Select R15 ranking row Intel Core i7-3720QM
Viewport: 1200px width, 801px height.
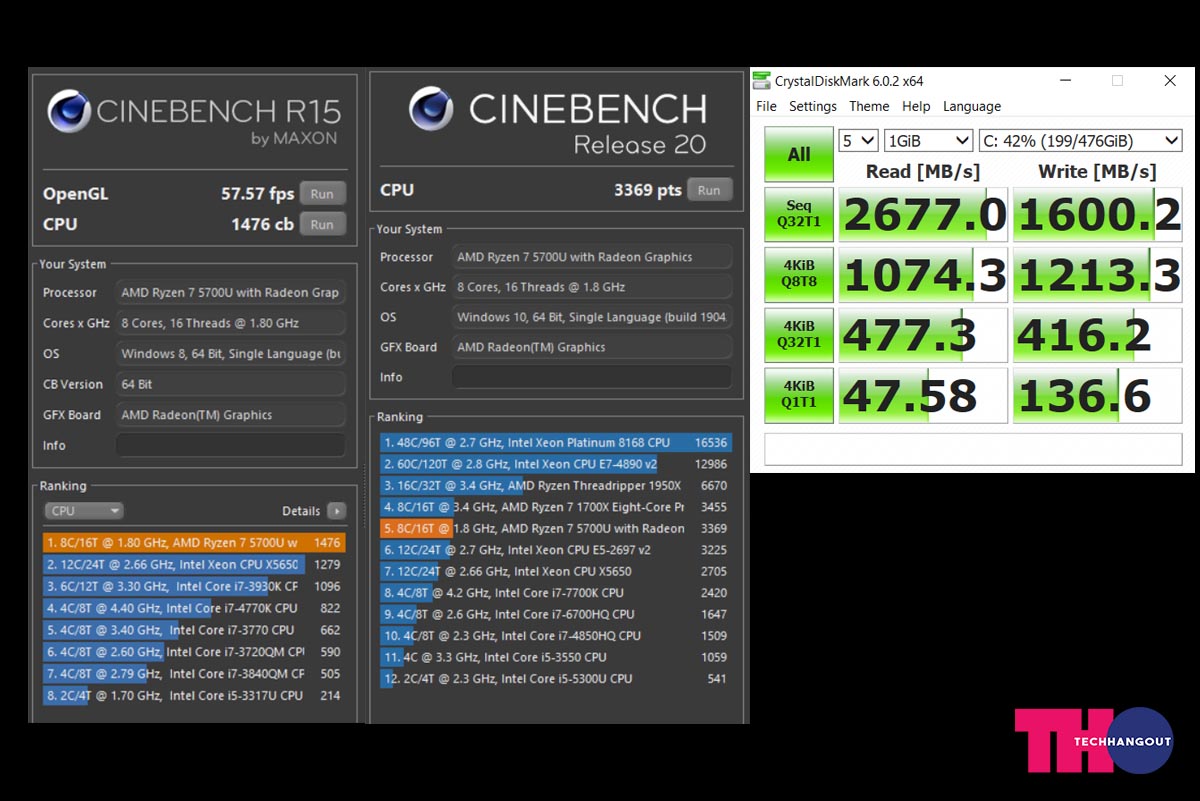[x=194, y=652]
